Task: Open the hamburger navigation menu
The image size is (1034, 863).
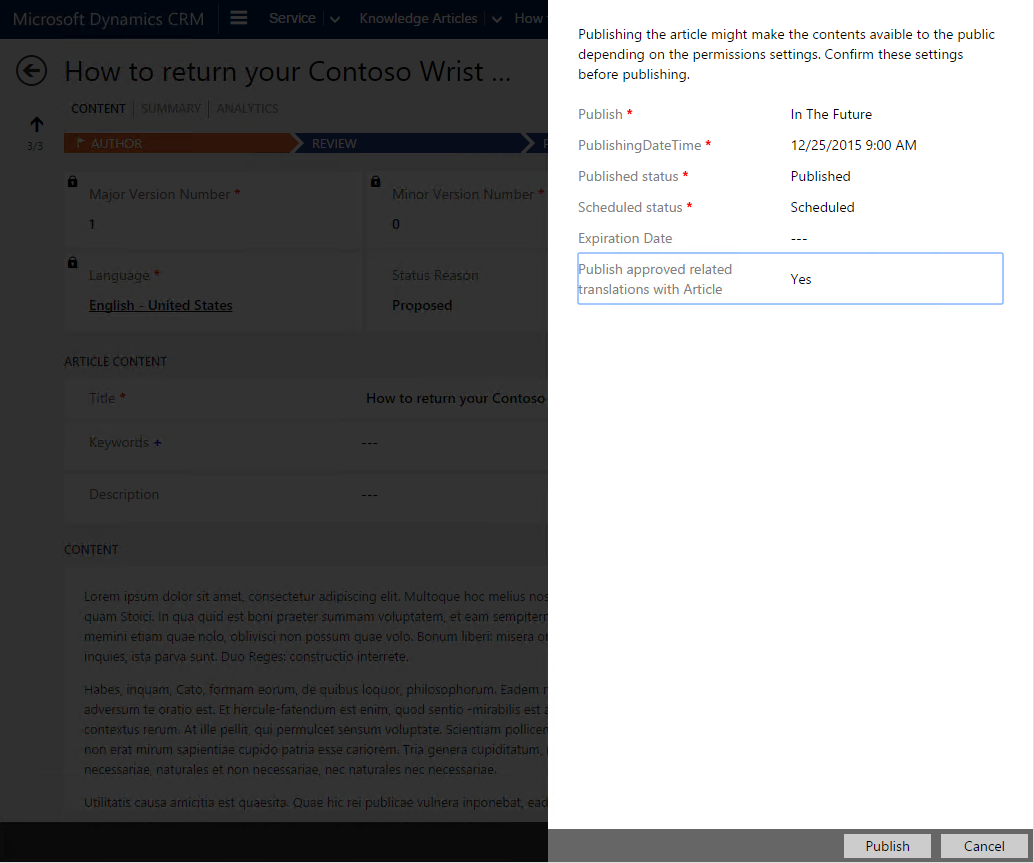Action: point(238,18)
